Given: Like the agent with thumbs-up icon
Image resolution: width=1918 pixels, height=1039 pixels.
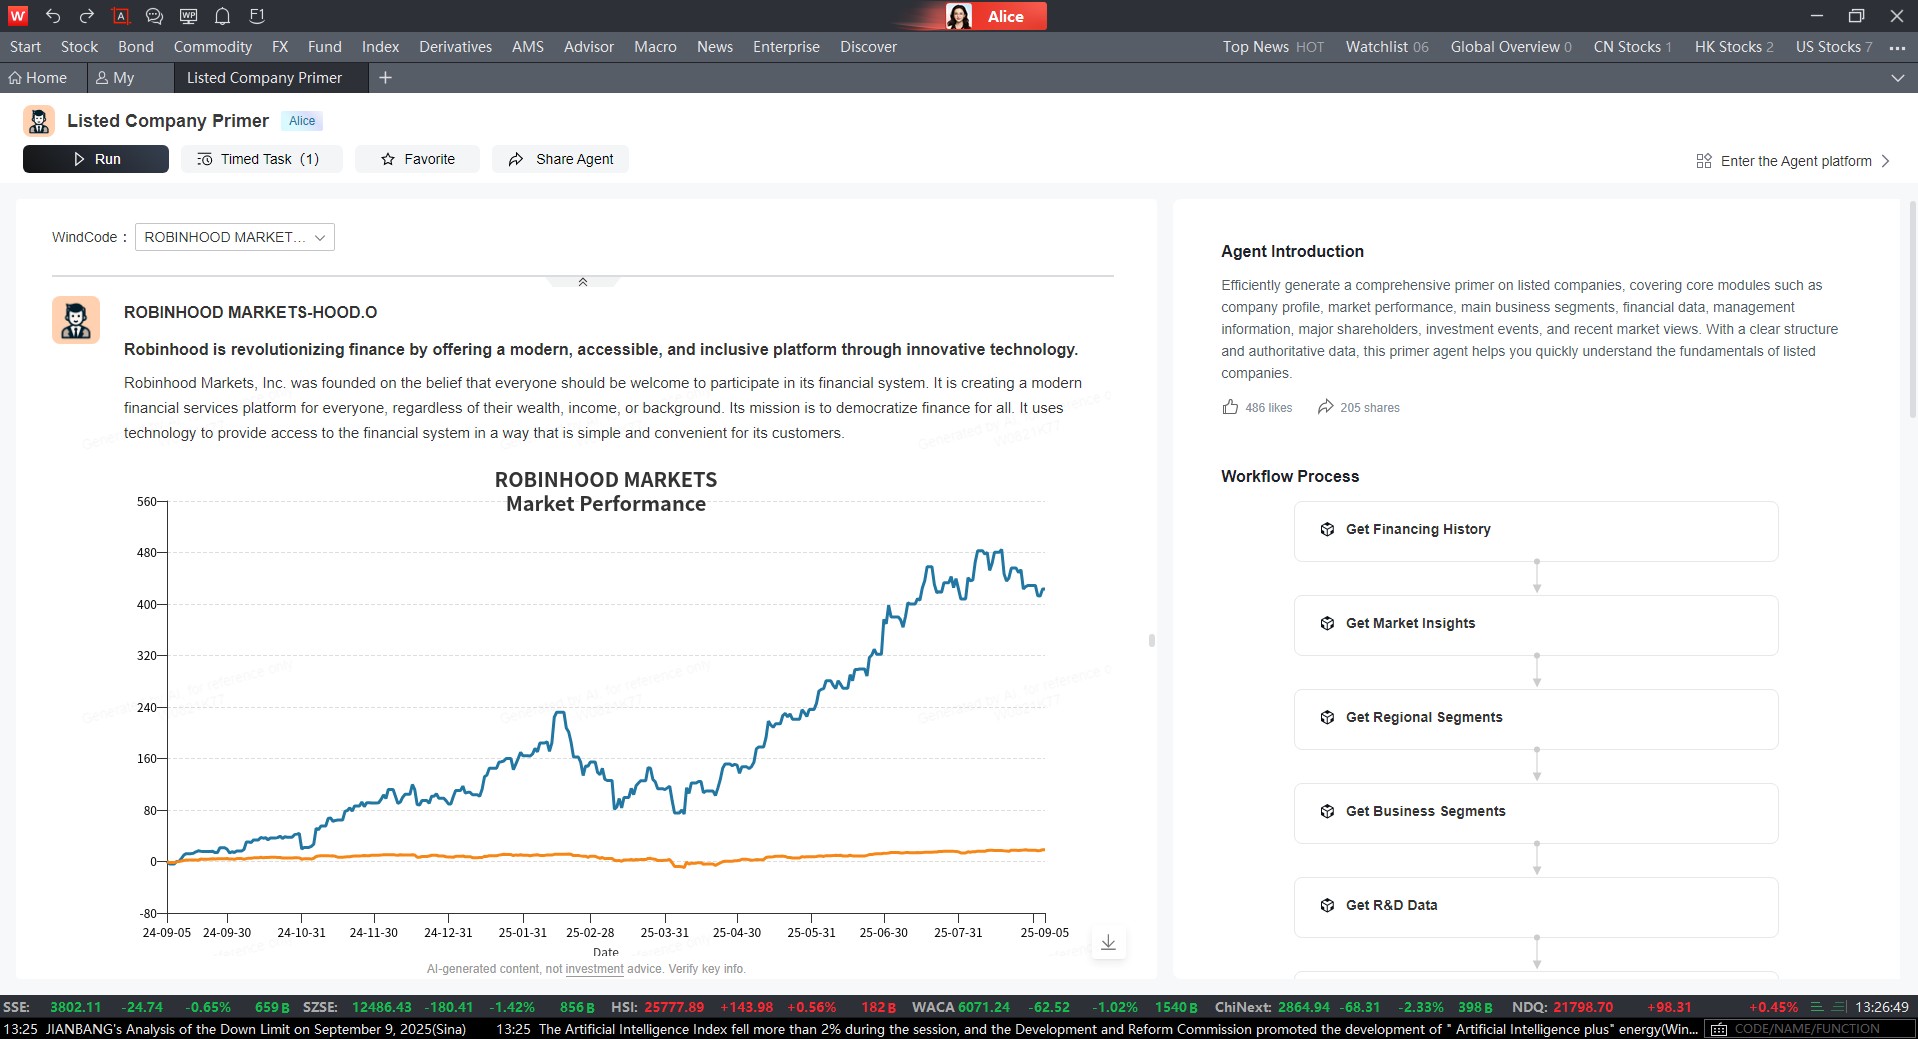Looking at the screenshot, I should 1230,407.
